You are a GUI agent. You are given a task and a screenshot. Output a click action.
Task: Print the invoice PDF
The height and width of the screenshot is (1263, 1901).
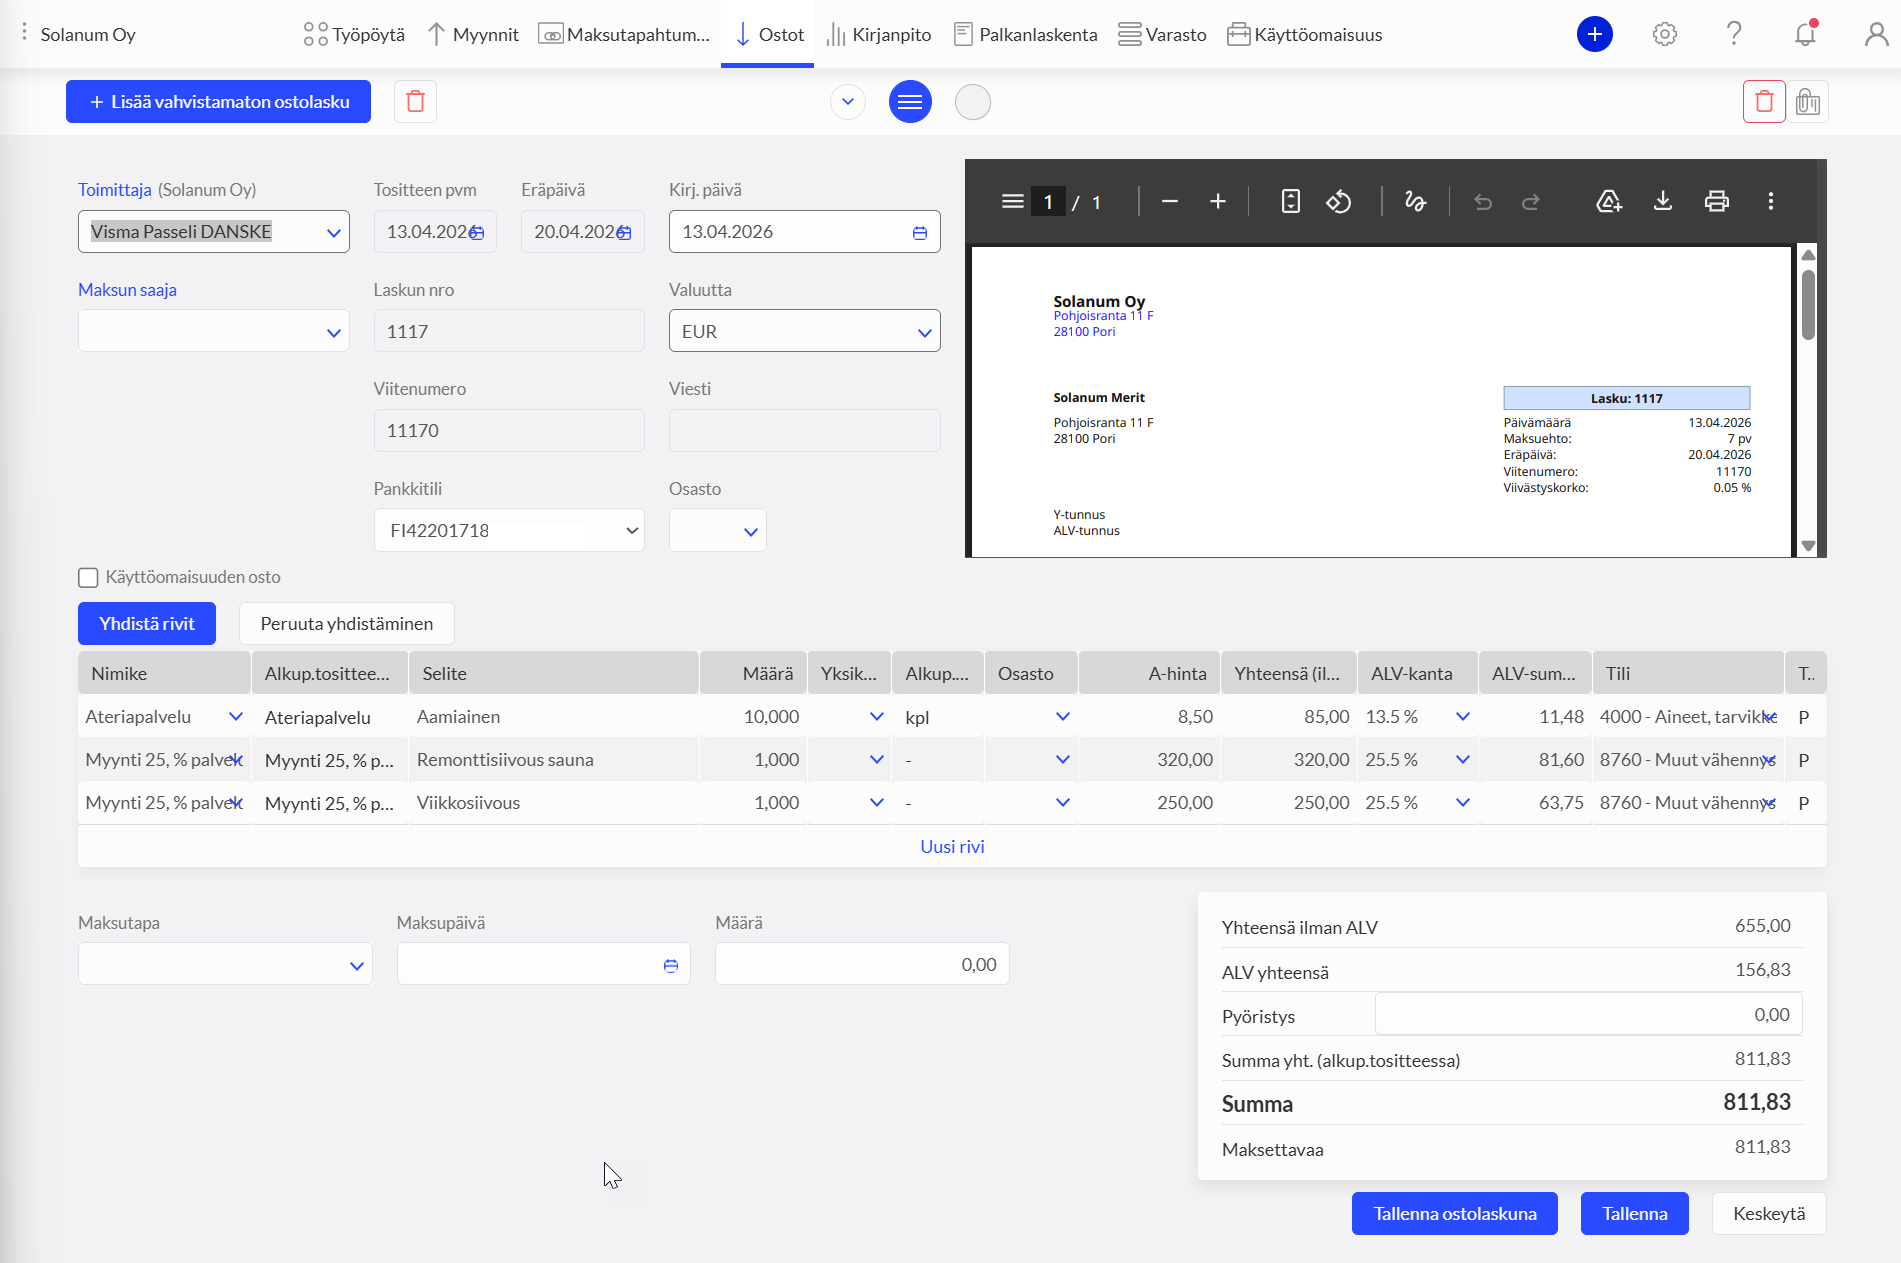pyautogui.click(x=1716, y=201)
